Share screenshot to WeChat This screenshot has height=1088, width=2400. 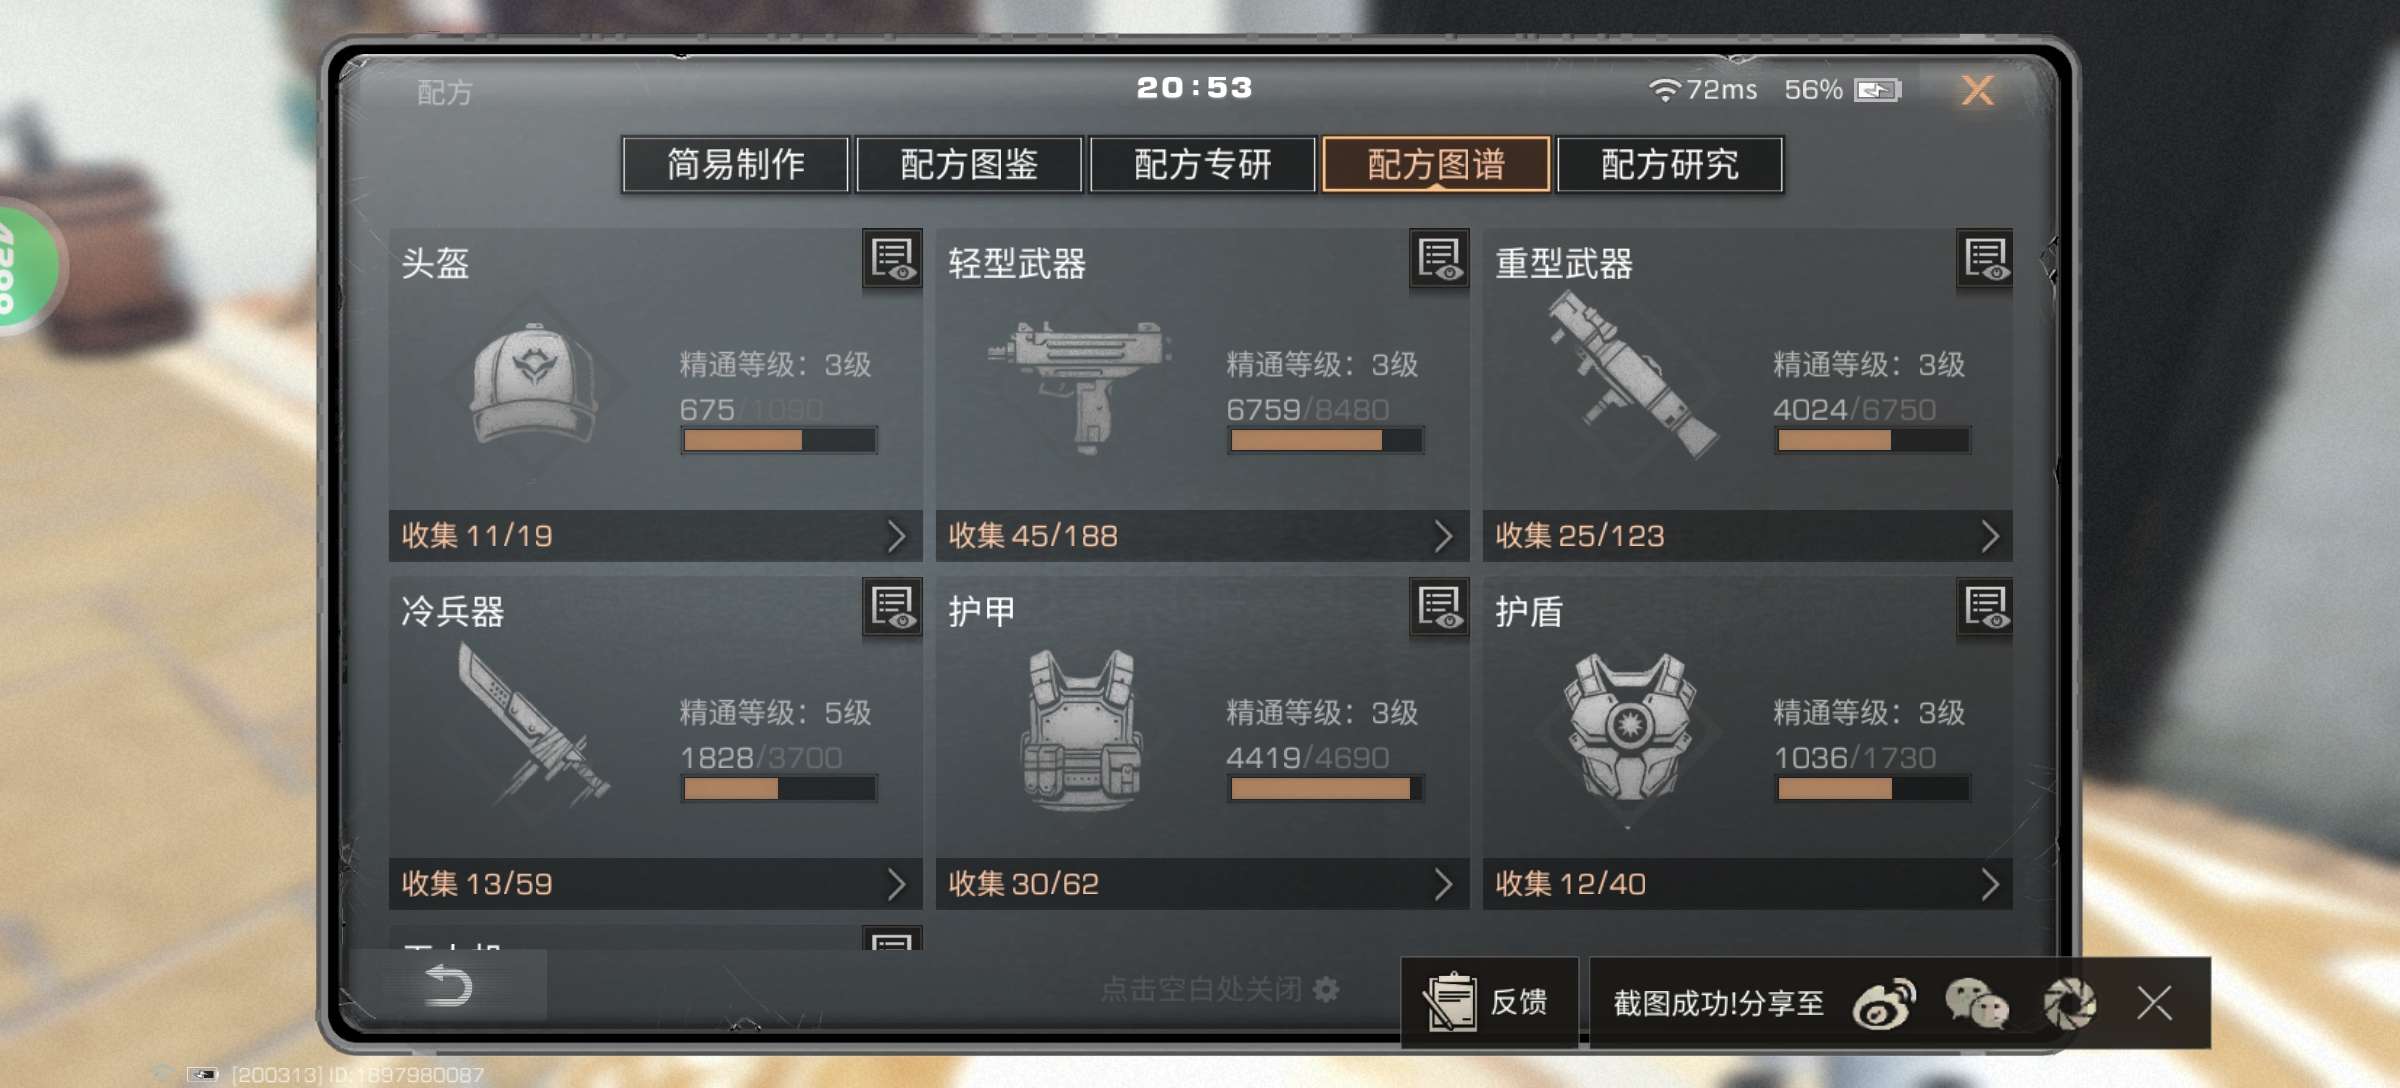tap(1976, 1003)
